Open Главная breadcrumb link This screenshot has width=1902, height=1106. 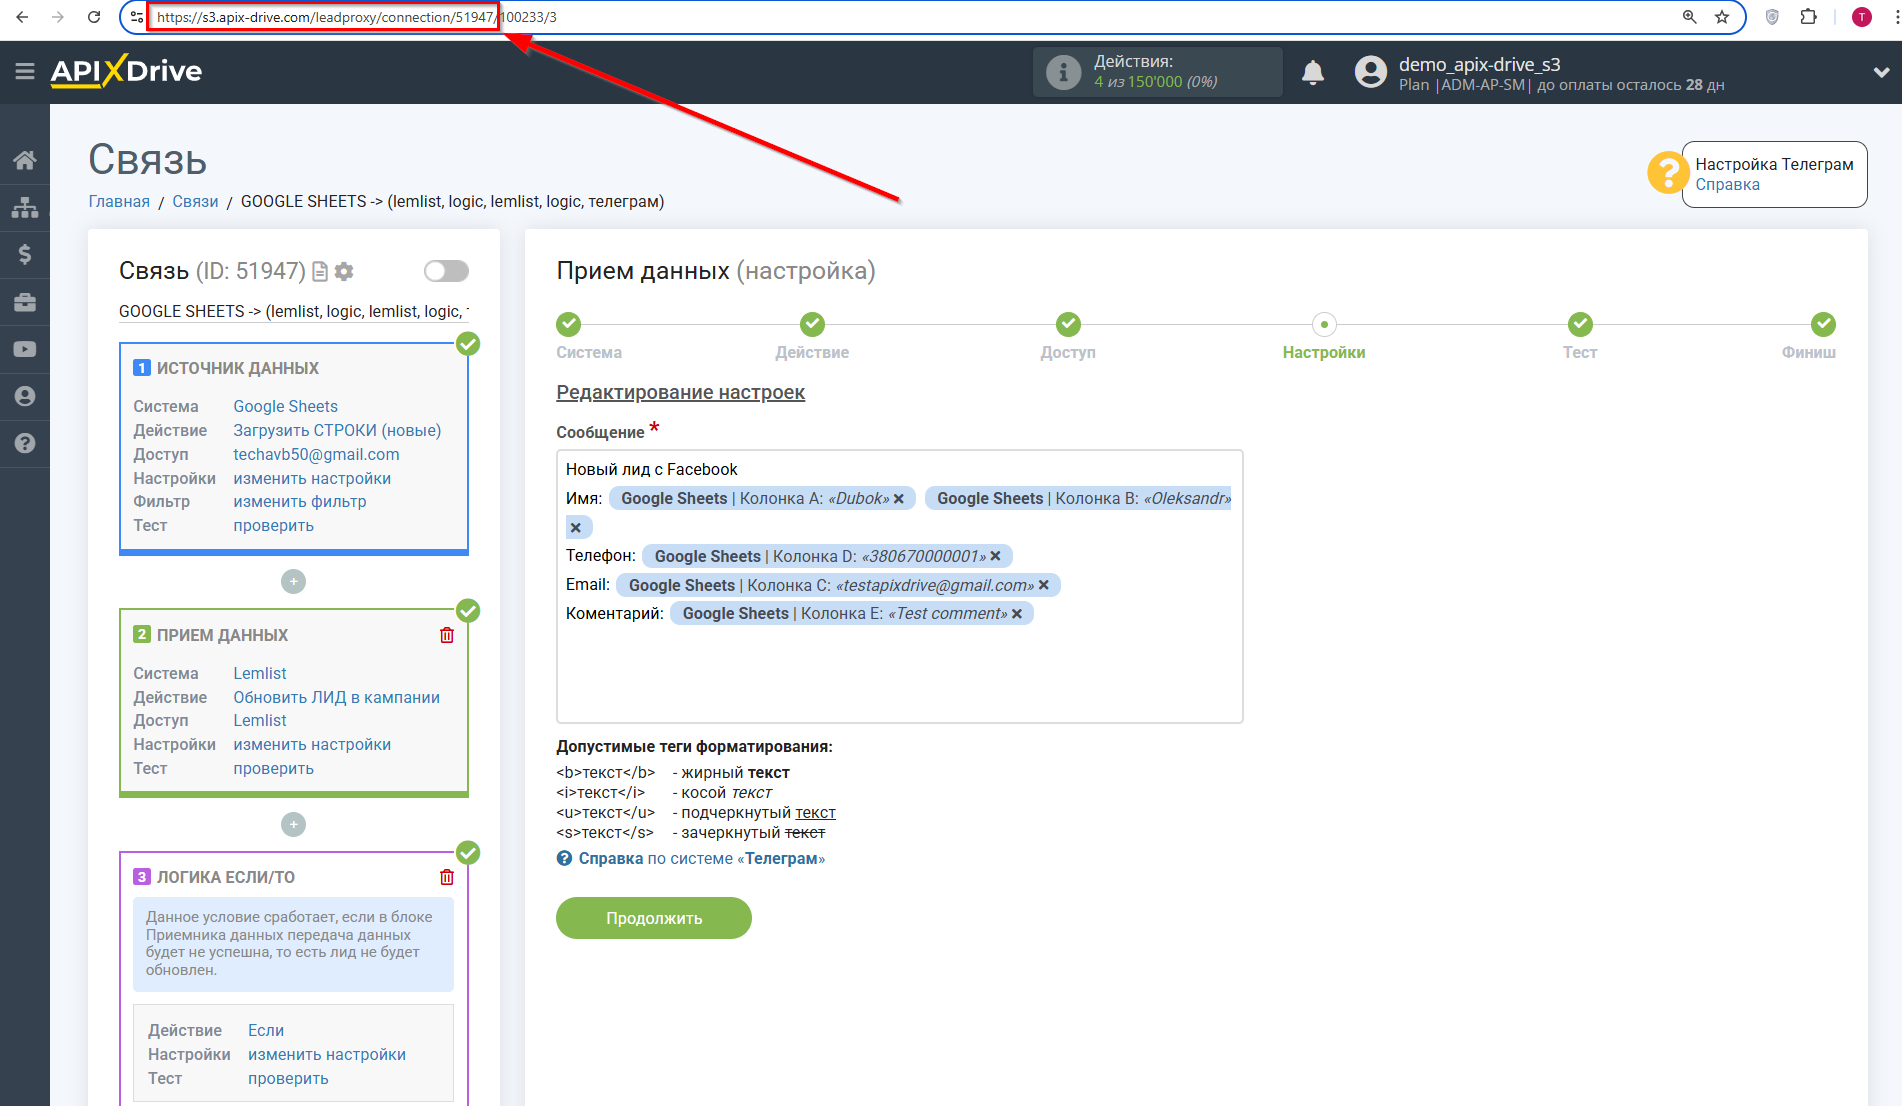pyautogui.click(x=119, y=201)
